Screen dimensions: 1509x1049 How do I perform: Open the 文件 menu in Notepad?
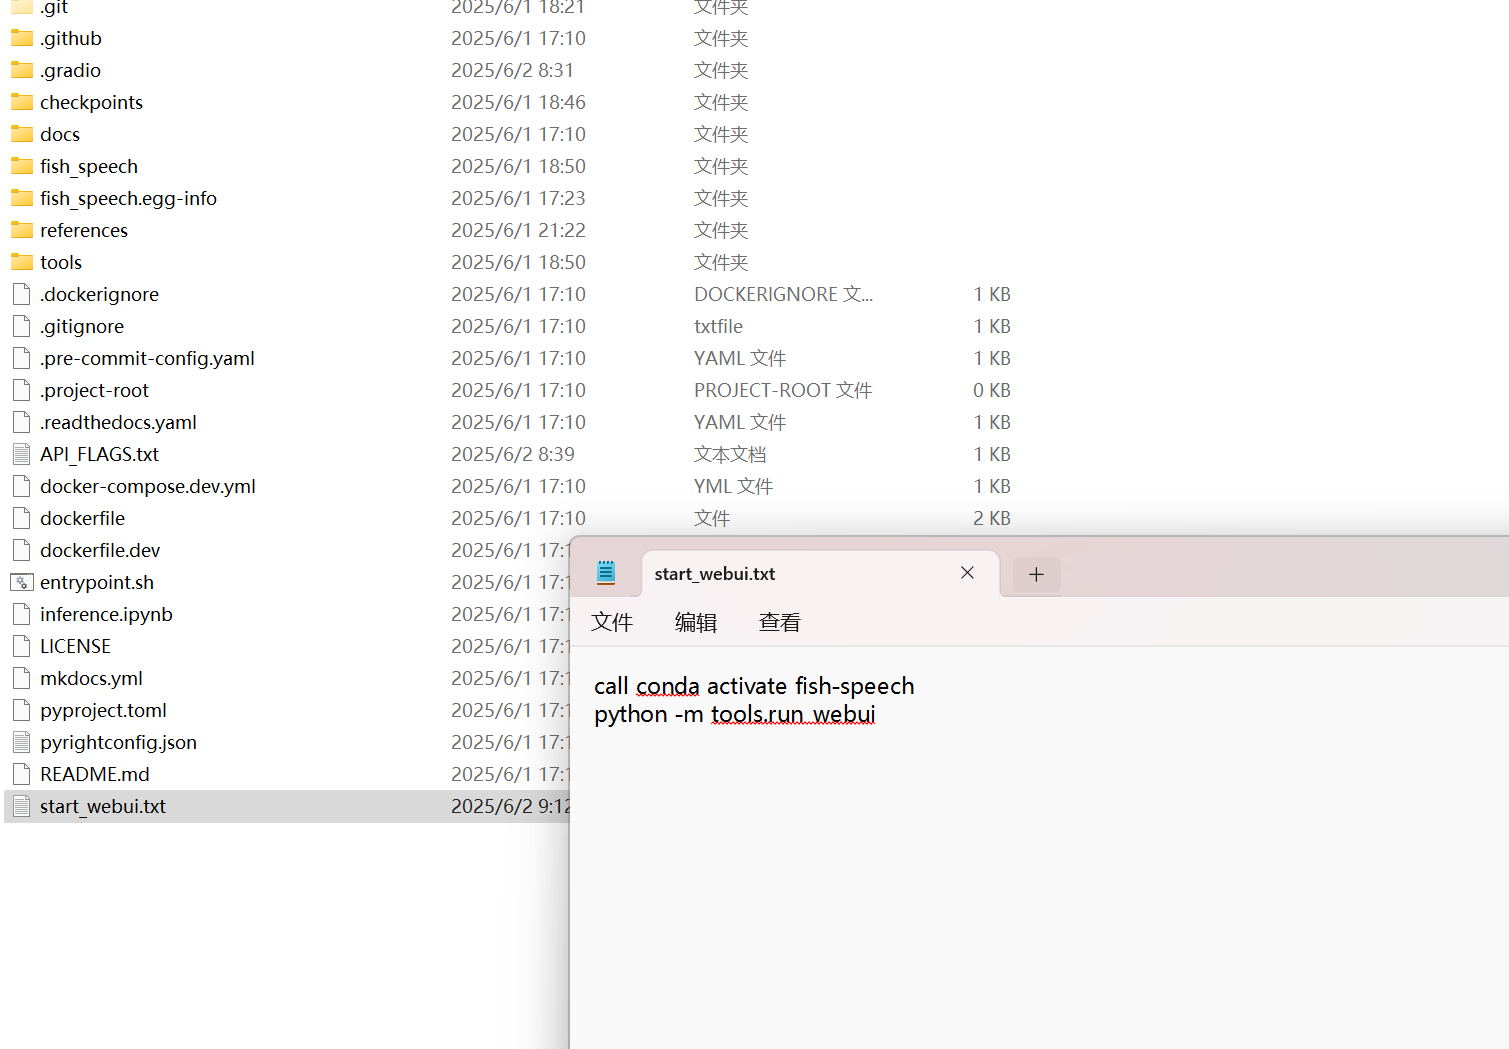point(613,622)
